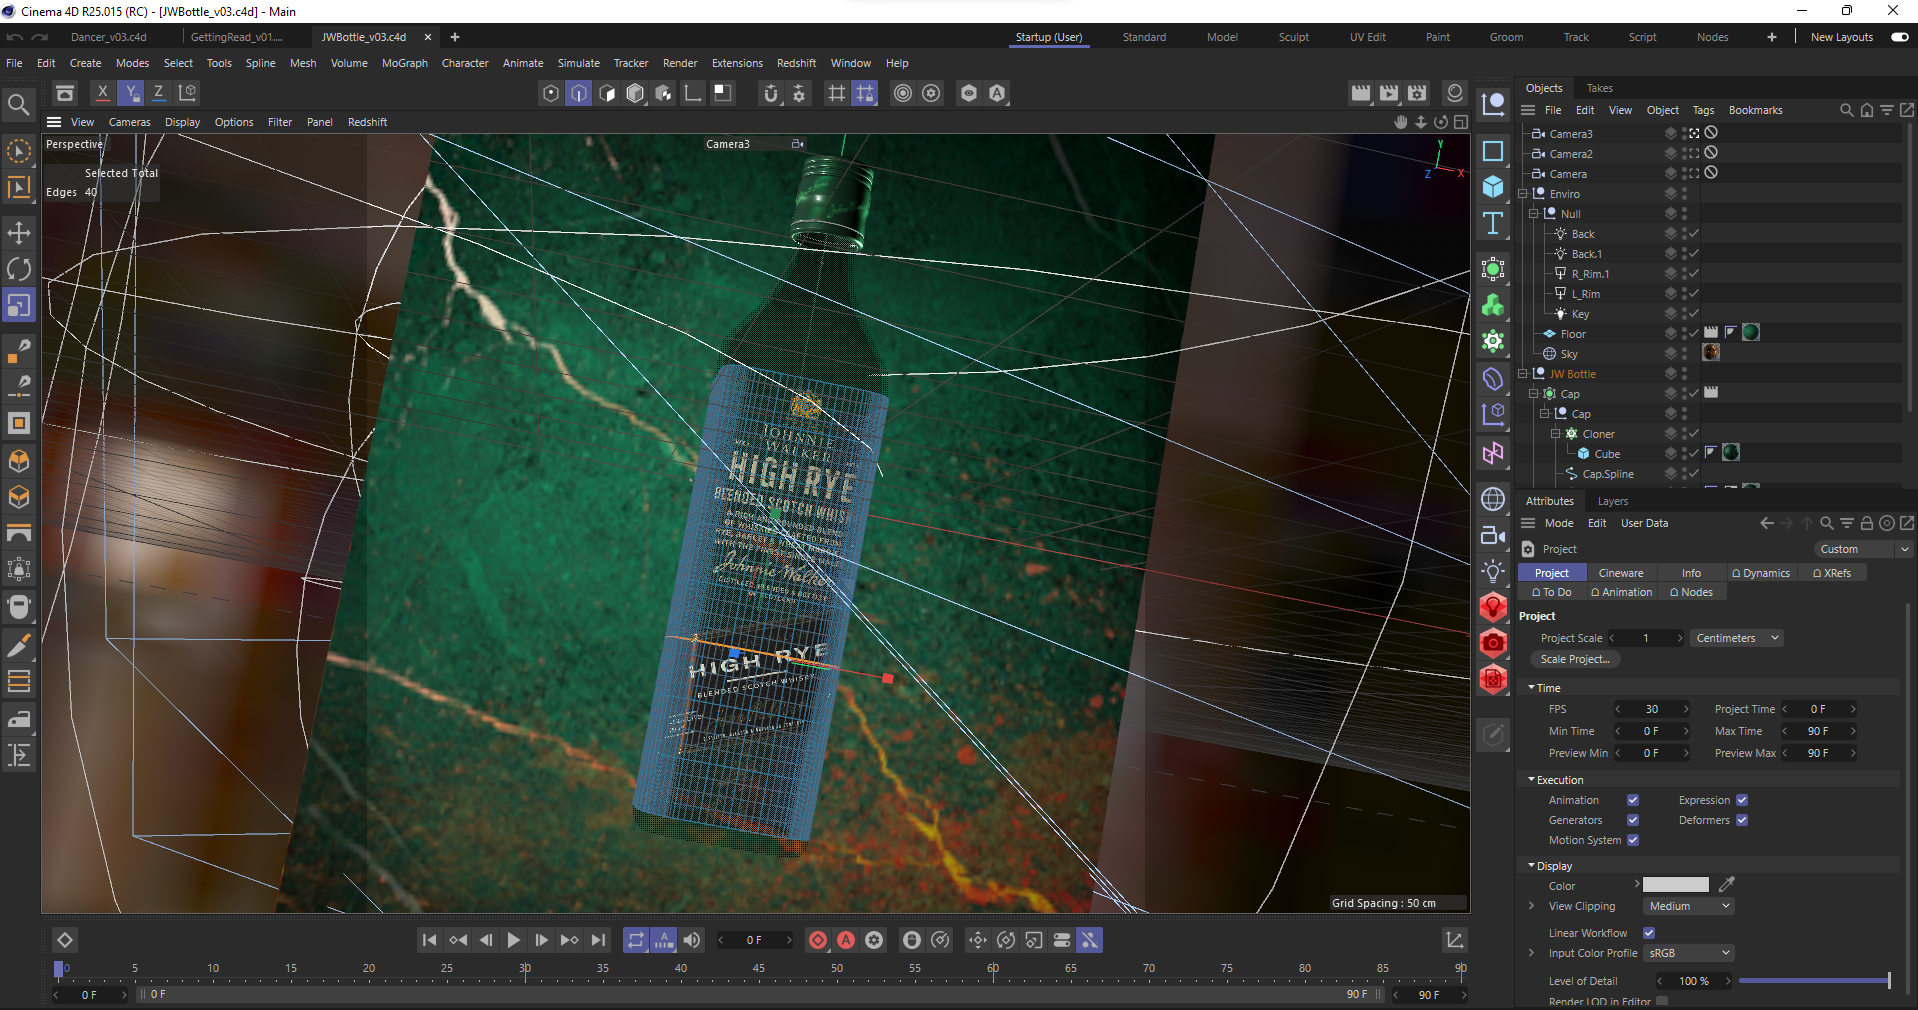Click the Record Active Objects button
This screenshot has height=1010, width=1918.
[818, 940]
